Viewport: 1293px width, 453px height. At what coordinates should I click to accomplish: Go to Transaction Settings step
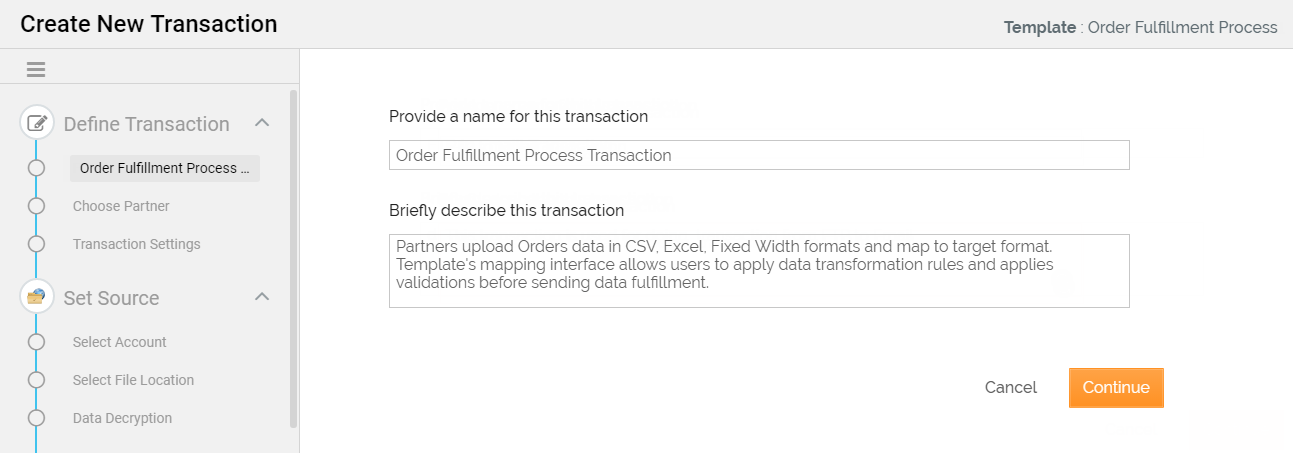(x=136, y=244)
